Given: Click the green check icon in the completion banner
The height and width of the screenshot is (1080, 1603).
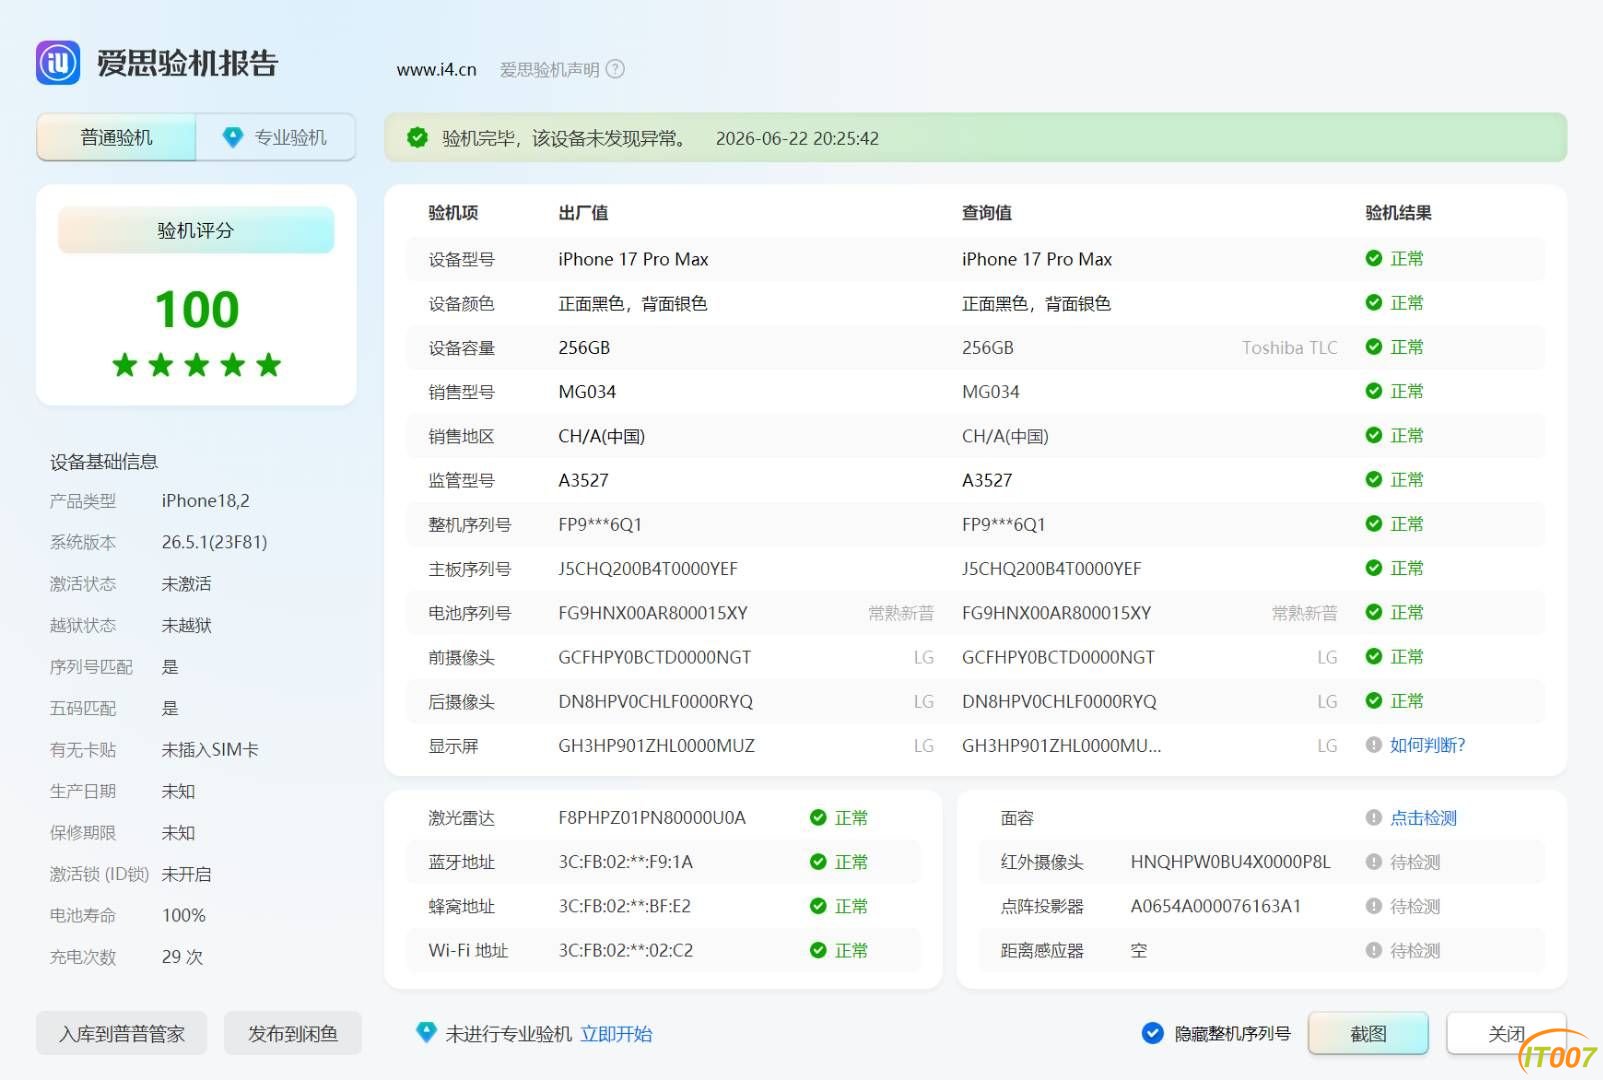Looking at the screenshot, I should tap(417, 138).
